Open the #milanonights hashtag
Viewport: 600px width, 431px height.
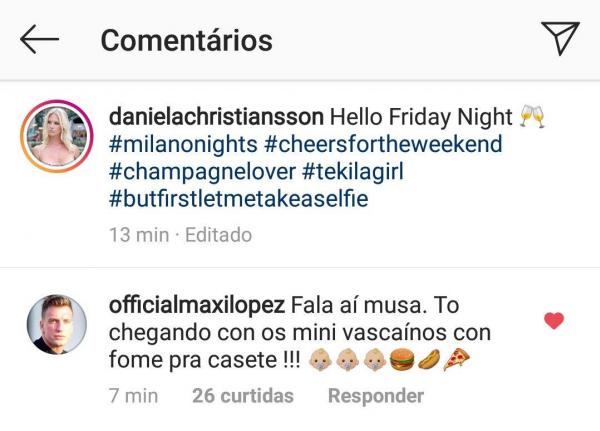coord(183,144)
